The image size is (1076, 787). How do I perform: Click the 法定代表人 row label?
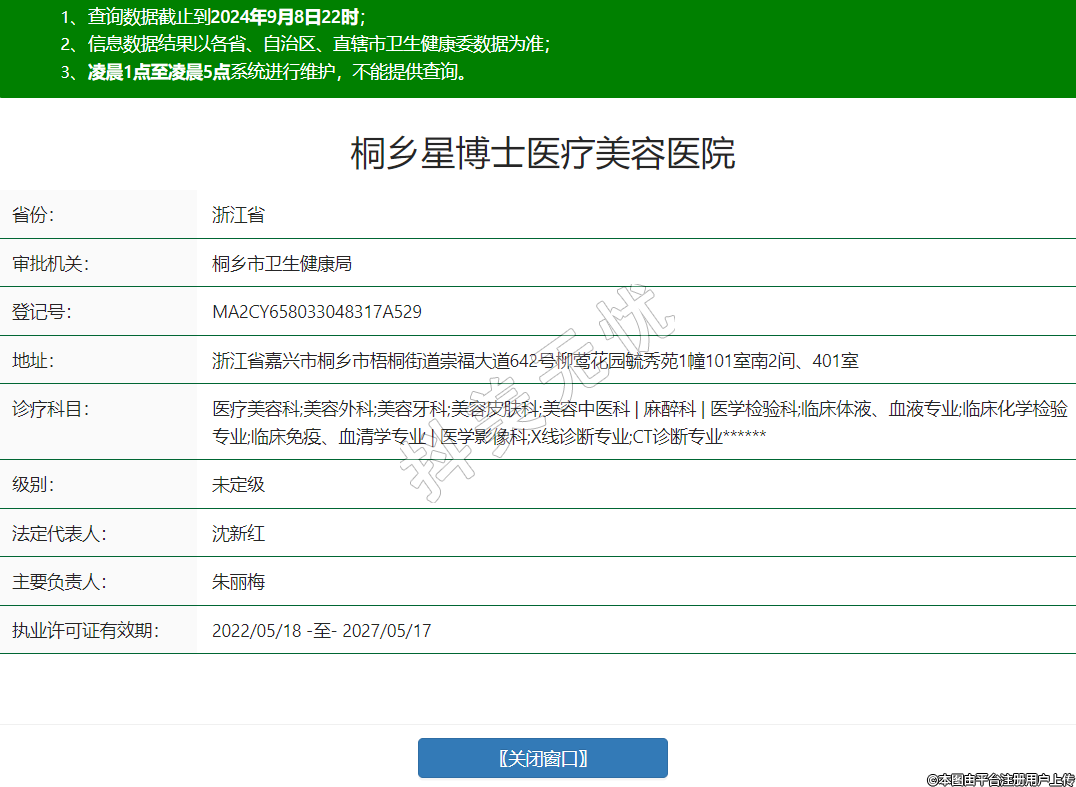click(59, 534)
